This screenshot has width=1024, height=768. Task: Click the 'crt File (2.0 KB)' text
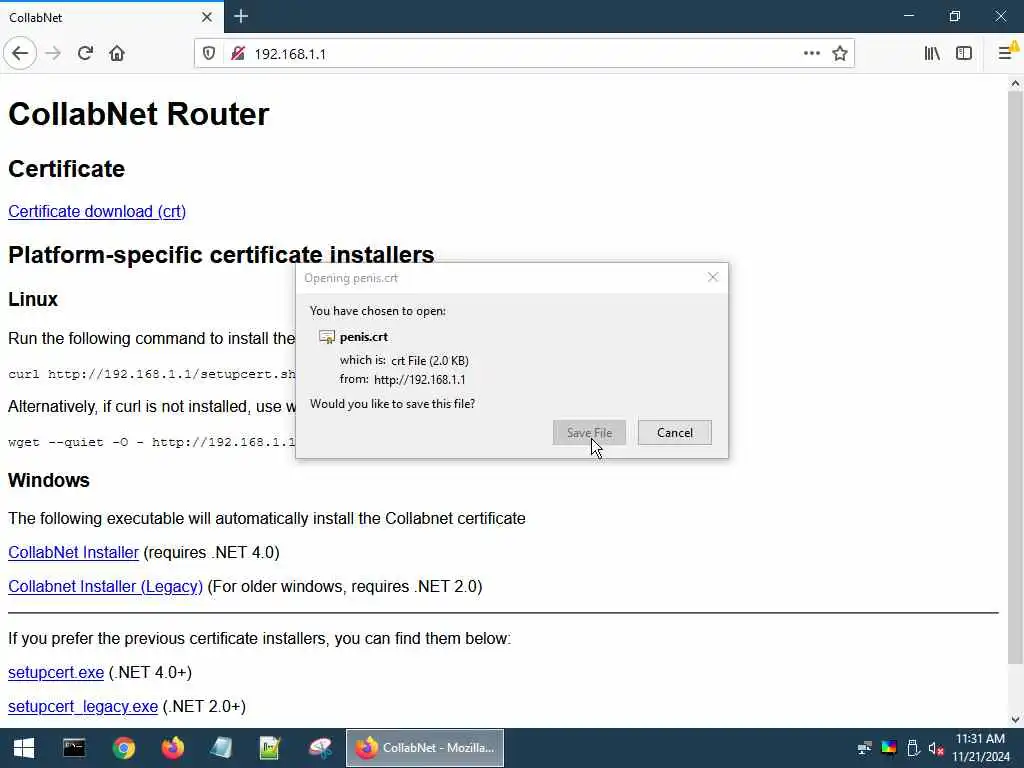(430, 360)
